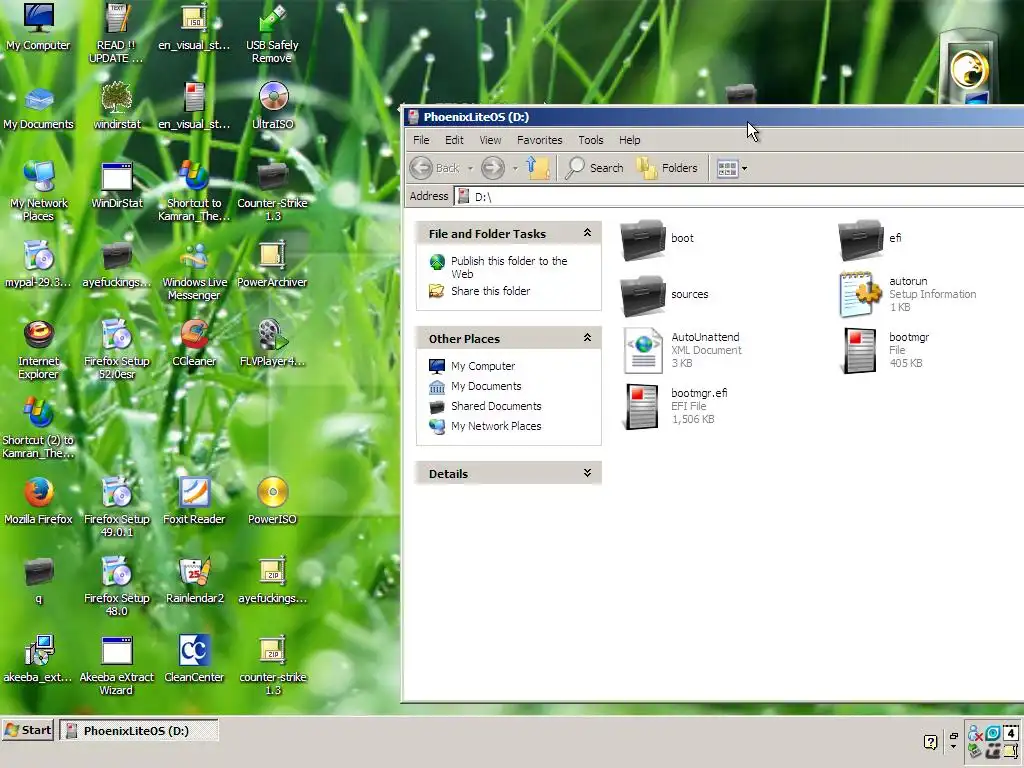
Task: Open the Forward history dropdown arrow
Action: [x=515, y=168]
